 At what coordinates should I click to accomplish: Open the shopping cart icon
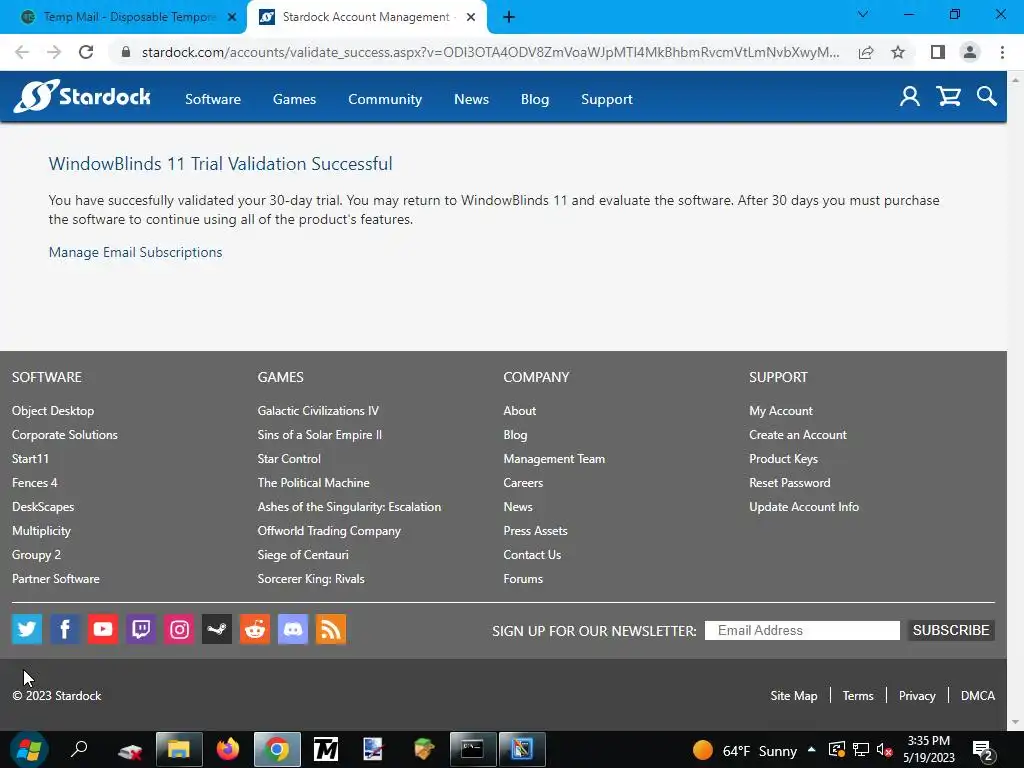point(948,97)
